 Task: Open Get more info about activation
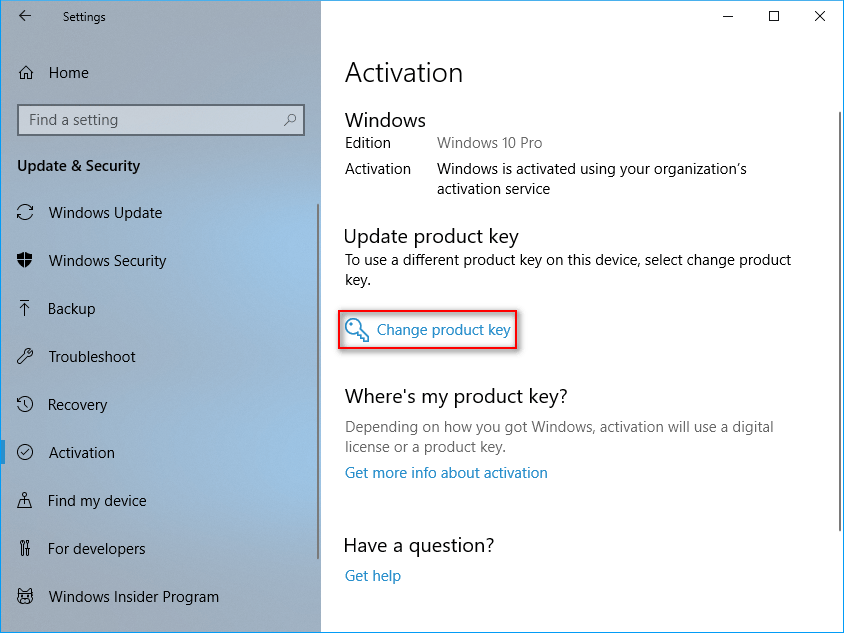point(446,472)
